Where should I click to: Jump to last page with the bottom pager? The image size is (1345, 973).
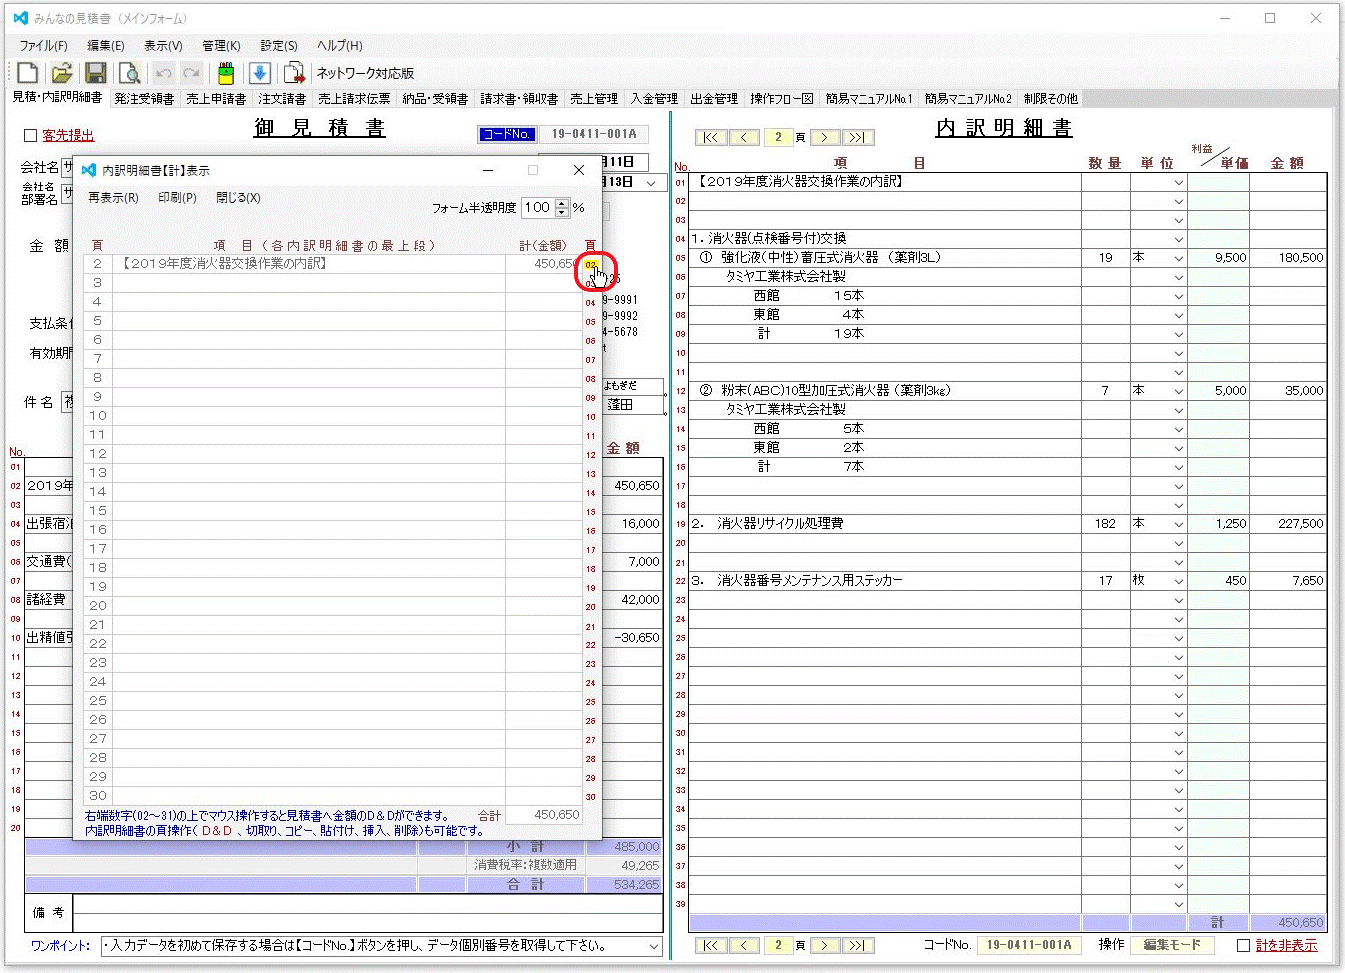click(858, 945)
